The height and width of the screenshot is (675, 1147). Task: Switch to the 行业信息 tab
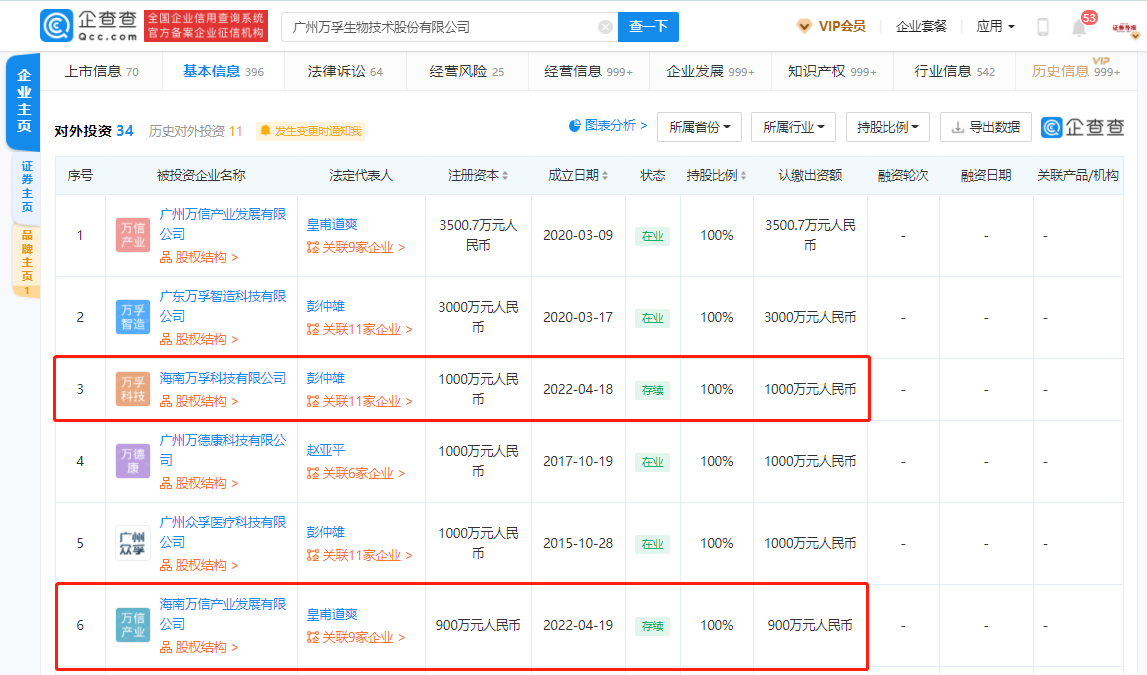pyautogui.click(x=954, y=71)
